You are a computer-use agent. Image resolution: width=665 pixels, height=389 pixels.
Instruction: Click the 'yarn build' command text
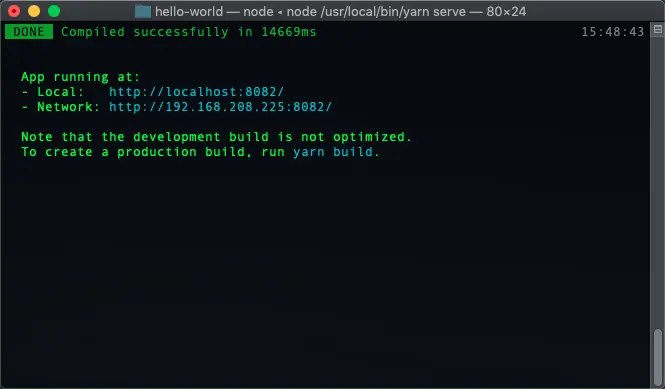pyautogui.click(x=333, y=152)
